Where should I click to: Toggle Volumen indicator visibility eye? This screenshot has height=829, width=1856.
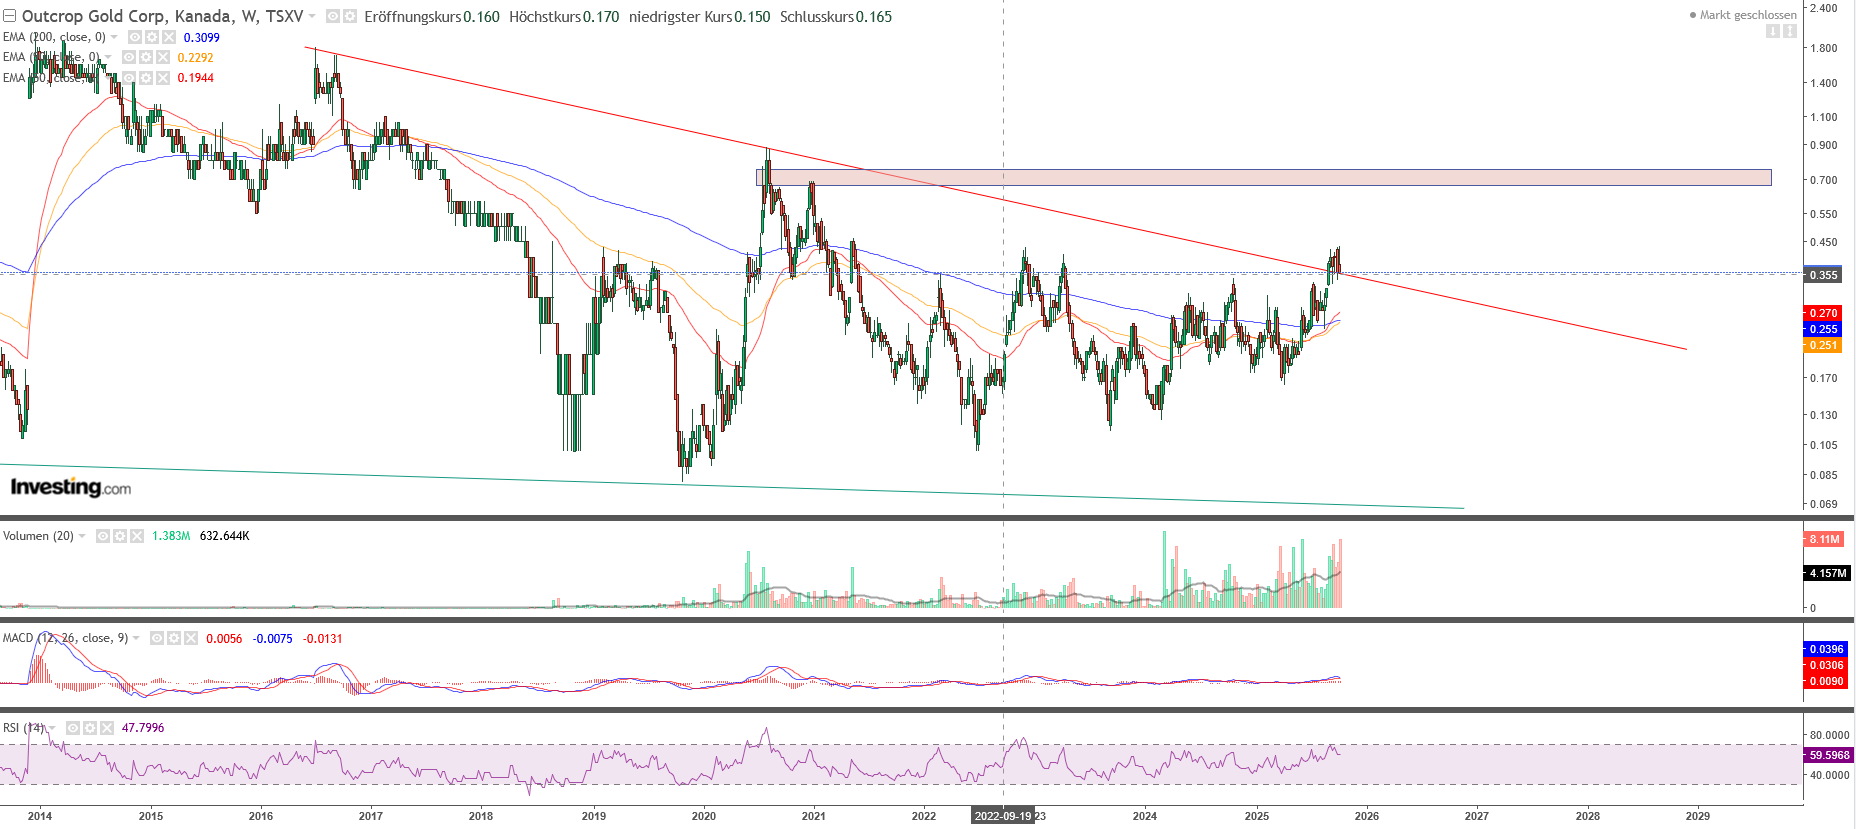point(103,536)
